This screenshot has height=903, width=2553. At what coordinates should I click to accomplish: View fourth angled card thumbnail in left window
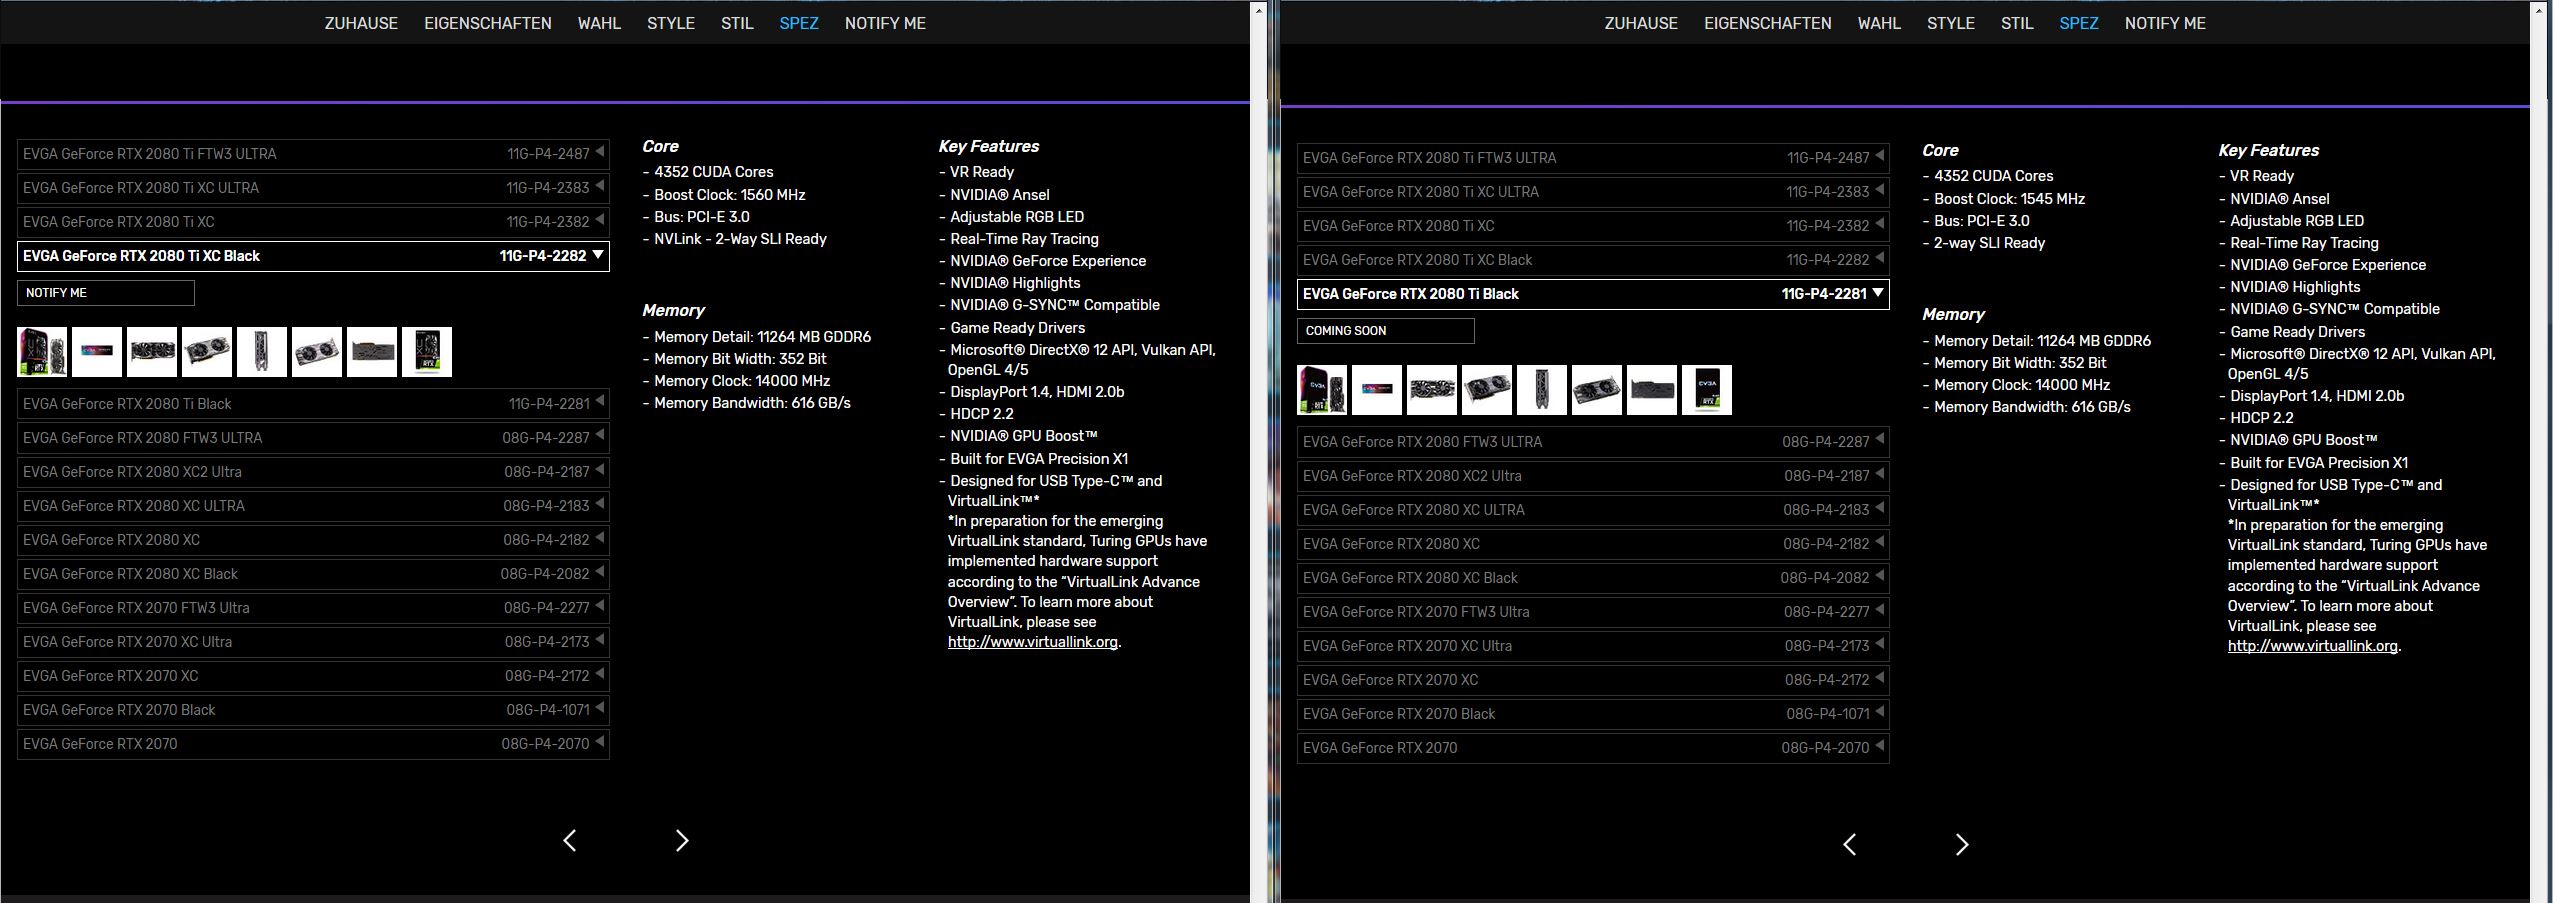pyautogui.click(x=207, y=352)
